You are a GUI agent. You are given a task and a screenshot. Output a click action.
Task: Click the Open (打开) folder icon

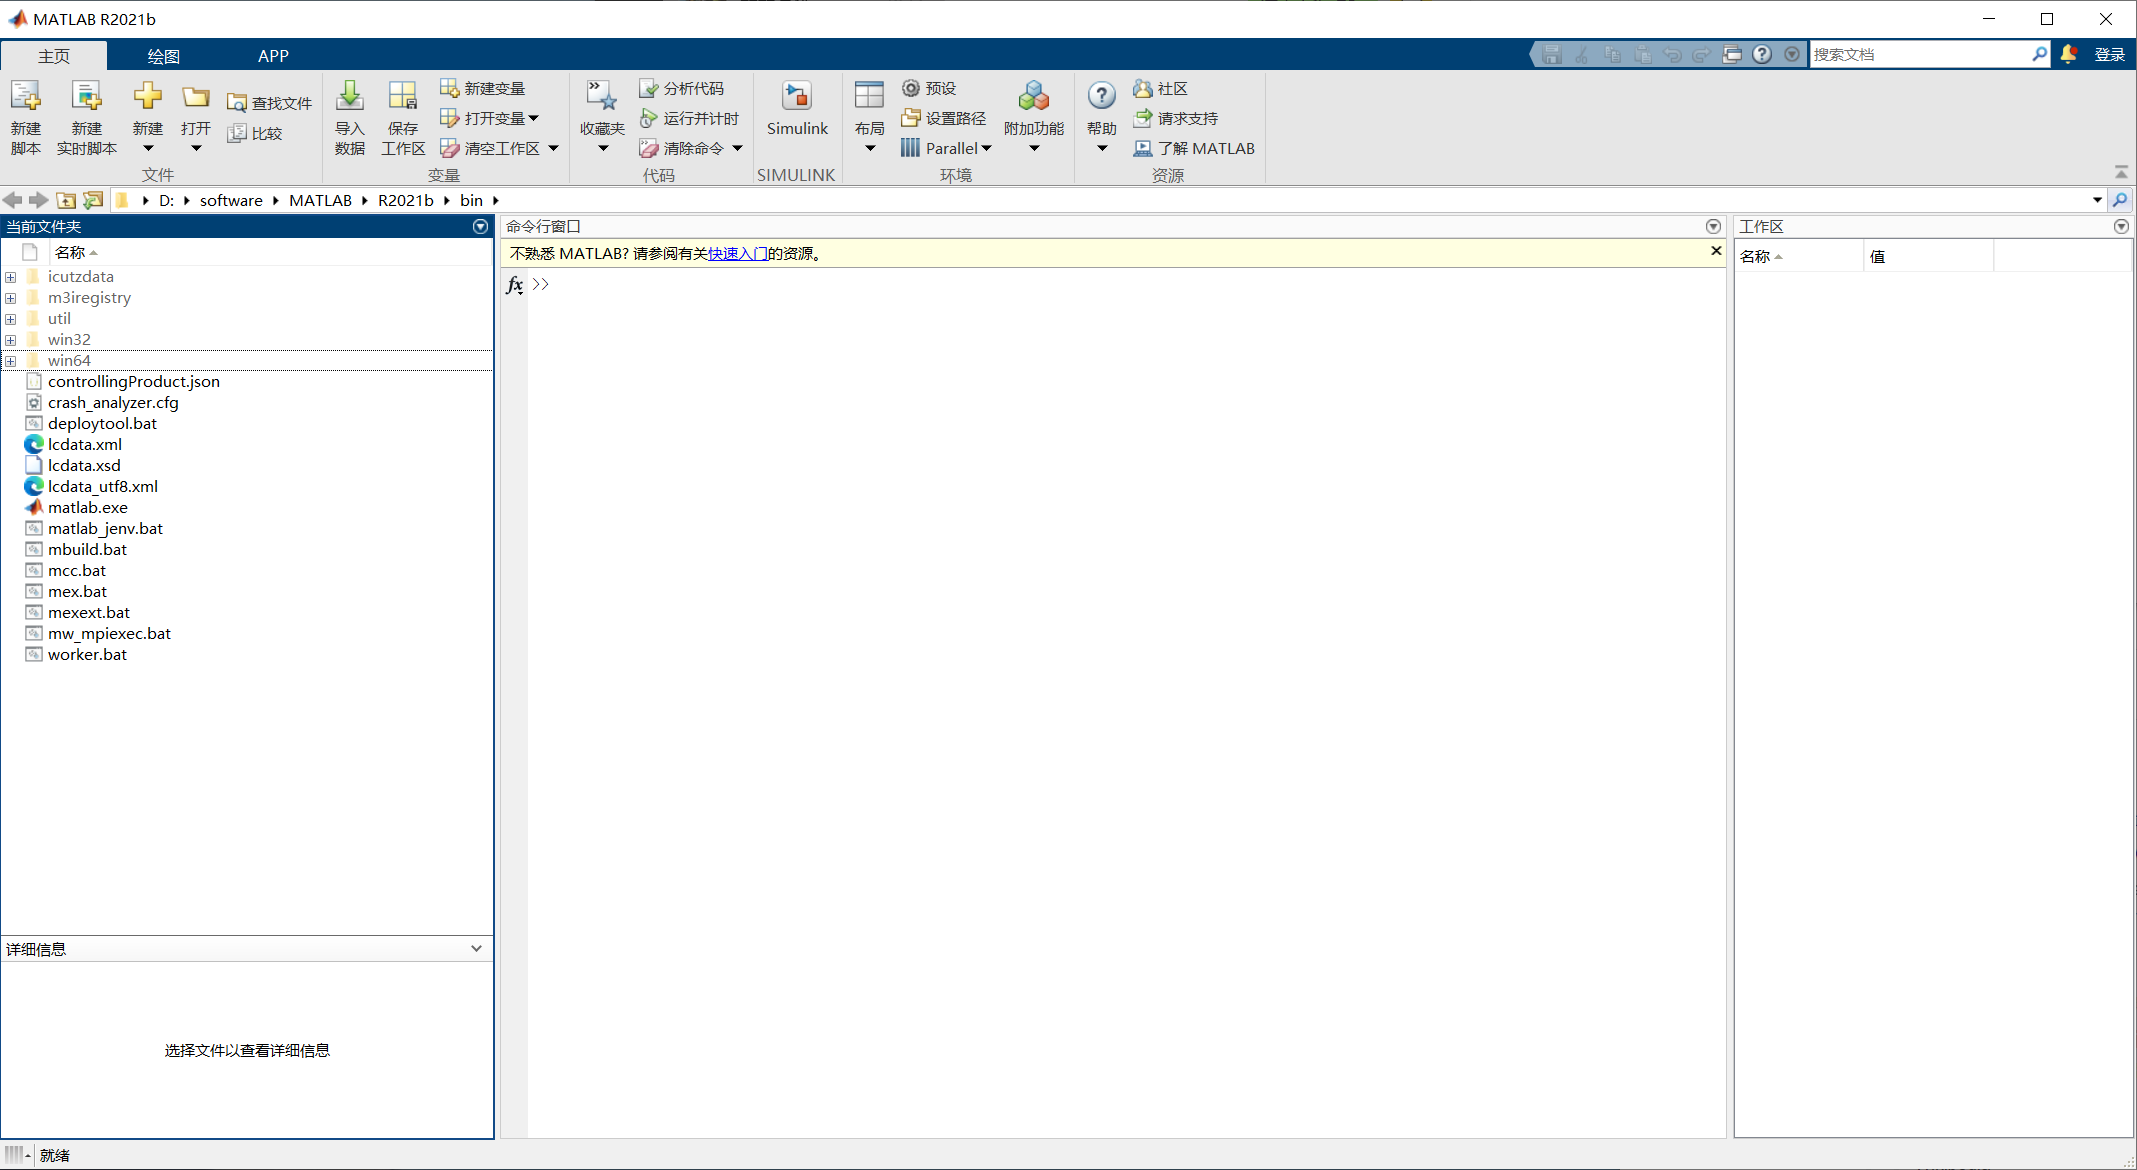point(196,97)
